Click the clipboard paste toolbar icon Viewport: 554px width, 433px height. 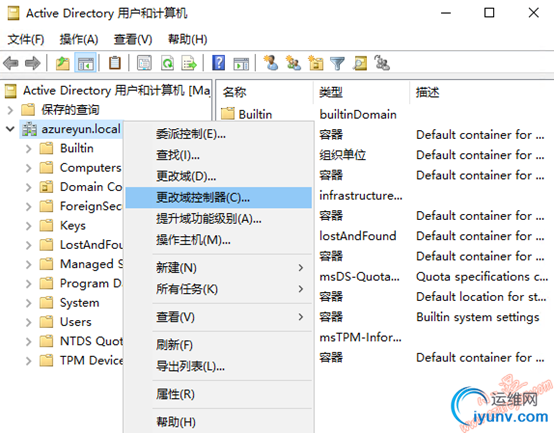(114, 64)
